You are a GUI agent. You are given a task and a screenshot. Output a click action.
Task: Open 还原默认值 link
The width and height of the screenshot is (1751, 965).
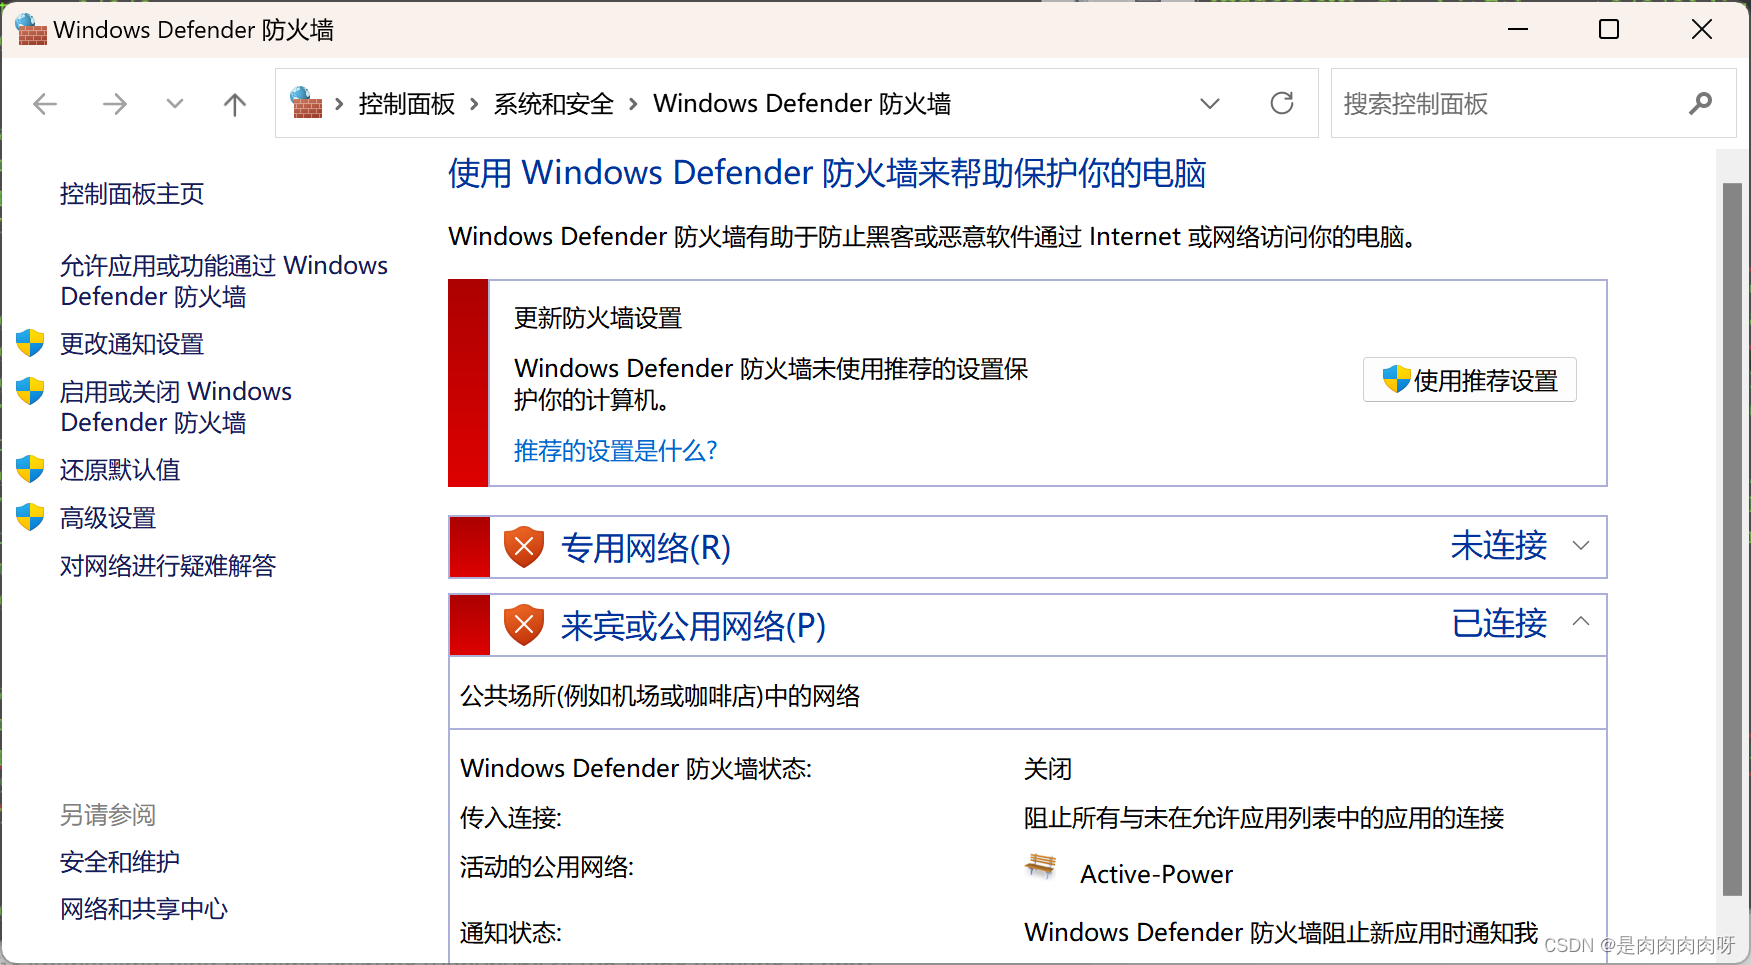120,470
